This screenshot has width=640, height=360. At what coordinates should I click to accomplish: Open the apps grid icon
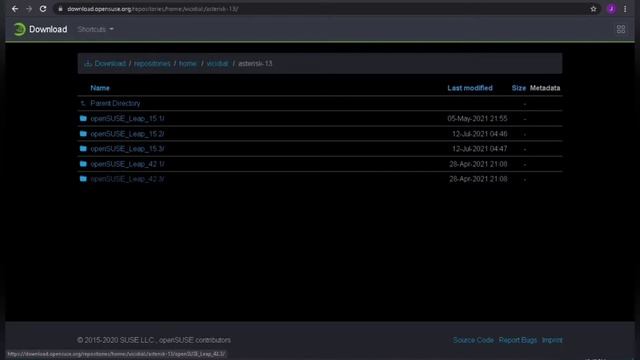pyautogui.click(x=621, y=29)
